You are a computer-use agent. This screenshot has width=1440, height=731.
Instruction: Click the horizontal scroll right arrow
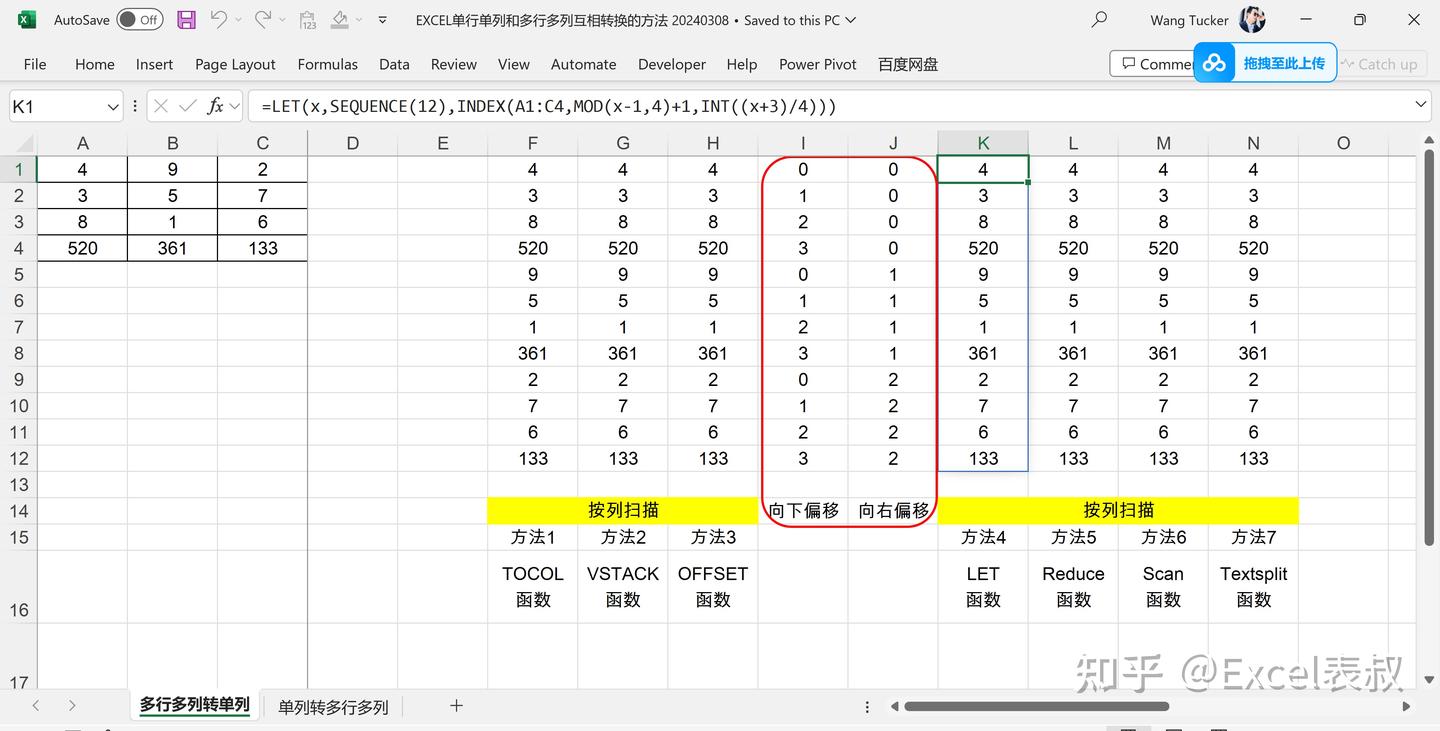1406,706
